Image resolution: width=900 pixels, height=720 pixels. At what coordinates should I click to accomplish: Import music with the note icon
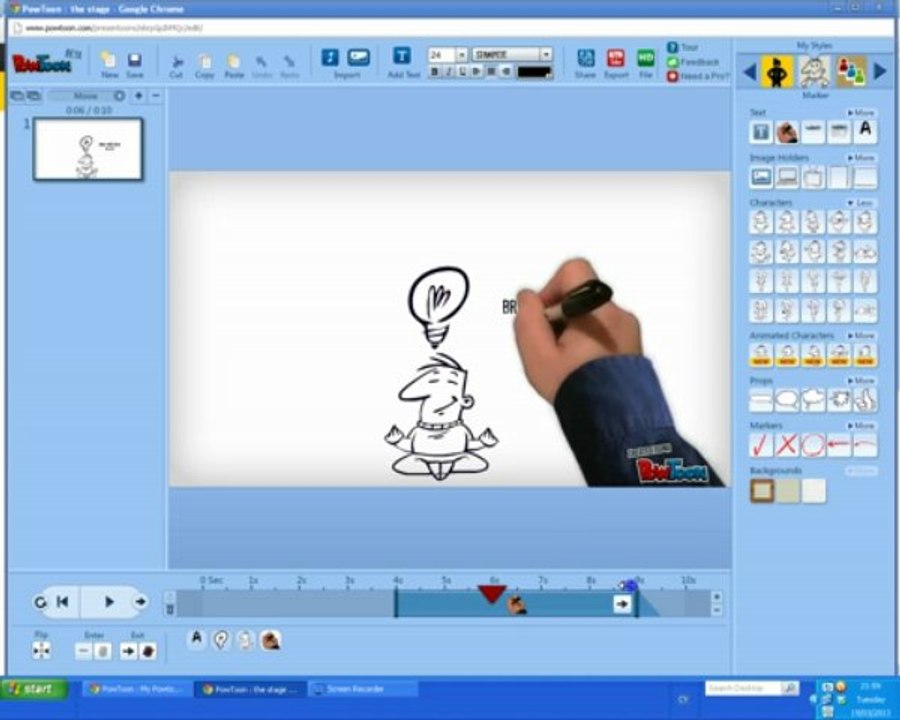[x=330, y=57]
